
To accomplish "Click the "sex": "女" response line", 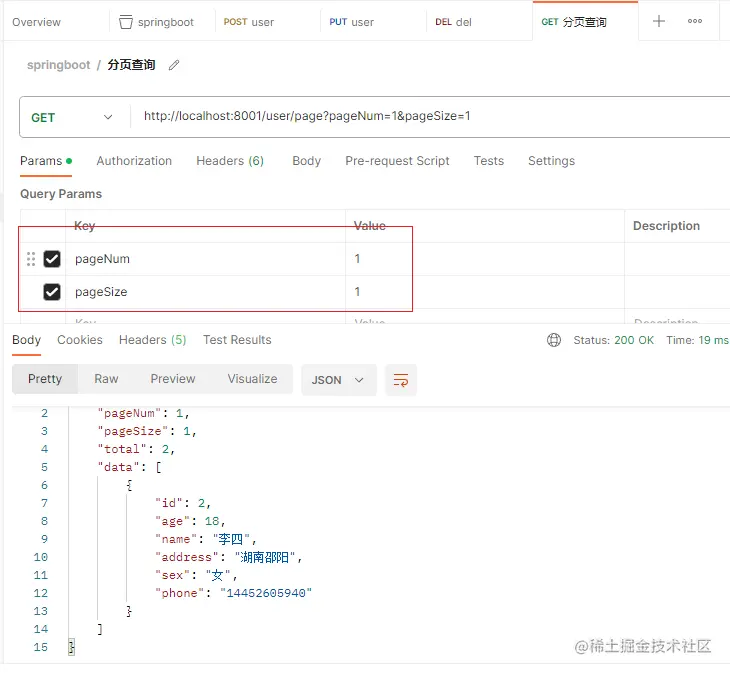I will [196, 576].
